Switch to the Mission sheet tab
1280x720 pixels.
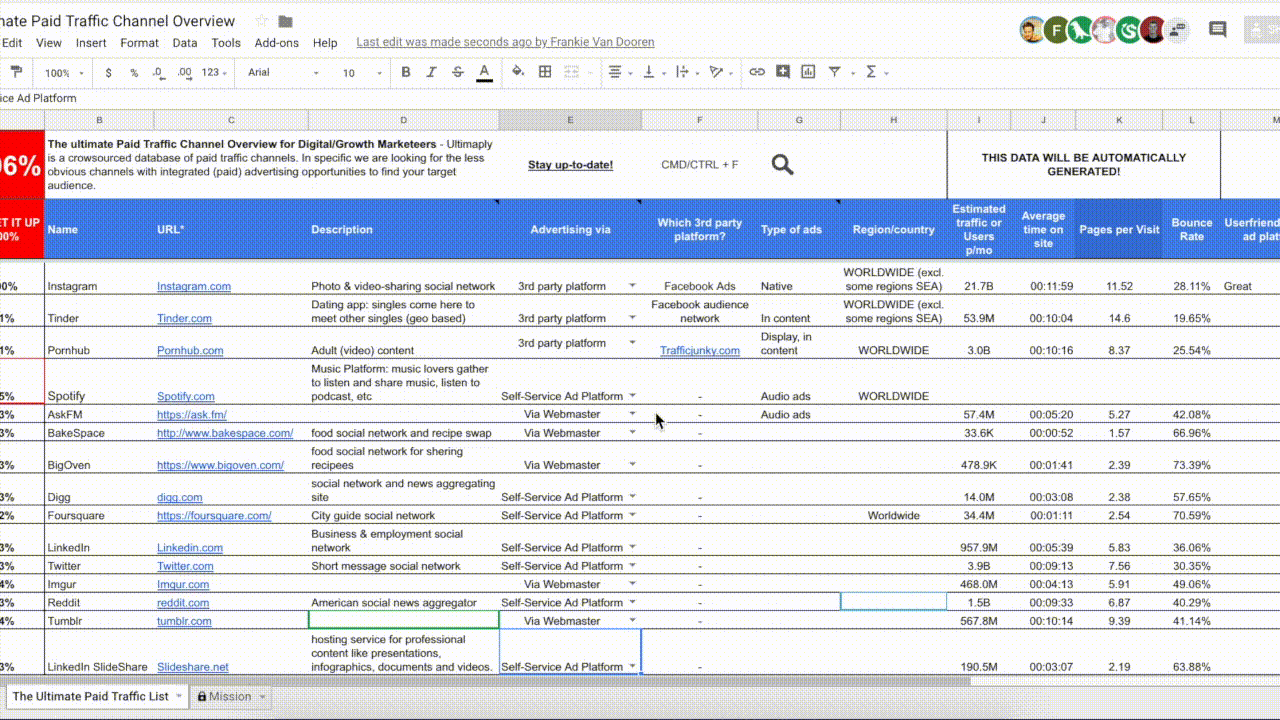pyautogui.click(x=231, y=697)
